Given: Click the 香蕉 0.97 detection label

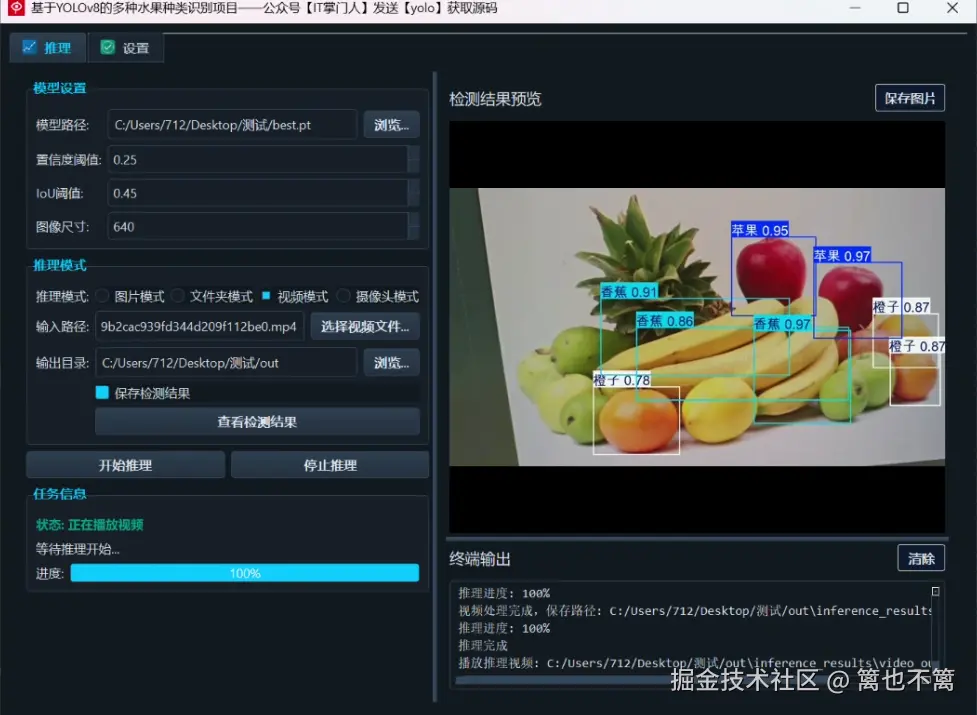Looking at the screenshot, I should click(x=782, y=324).
